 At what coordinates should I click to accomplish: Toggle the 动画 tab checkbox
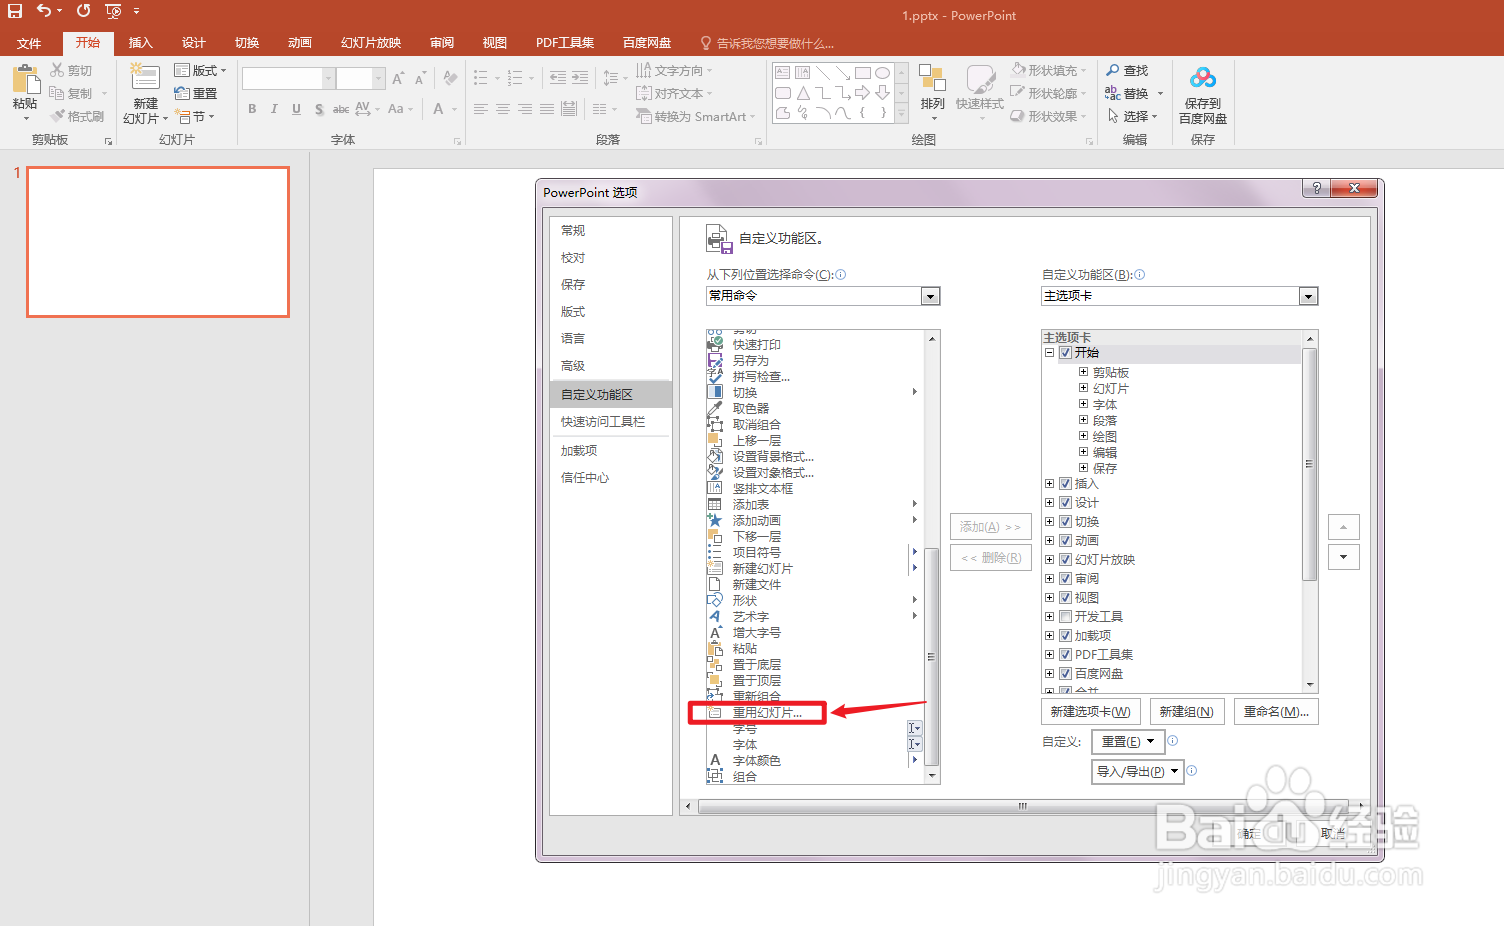[1066, 541]
